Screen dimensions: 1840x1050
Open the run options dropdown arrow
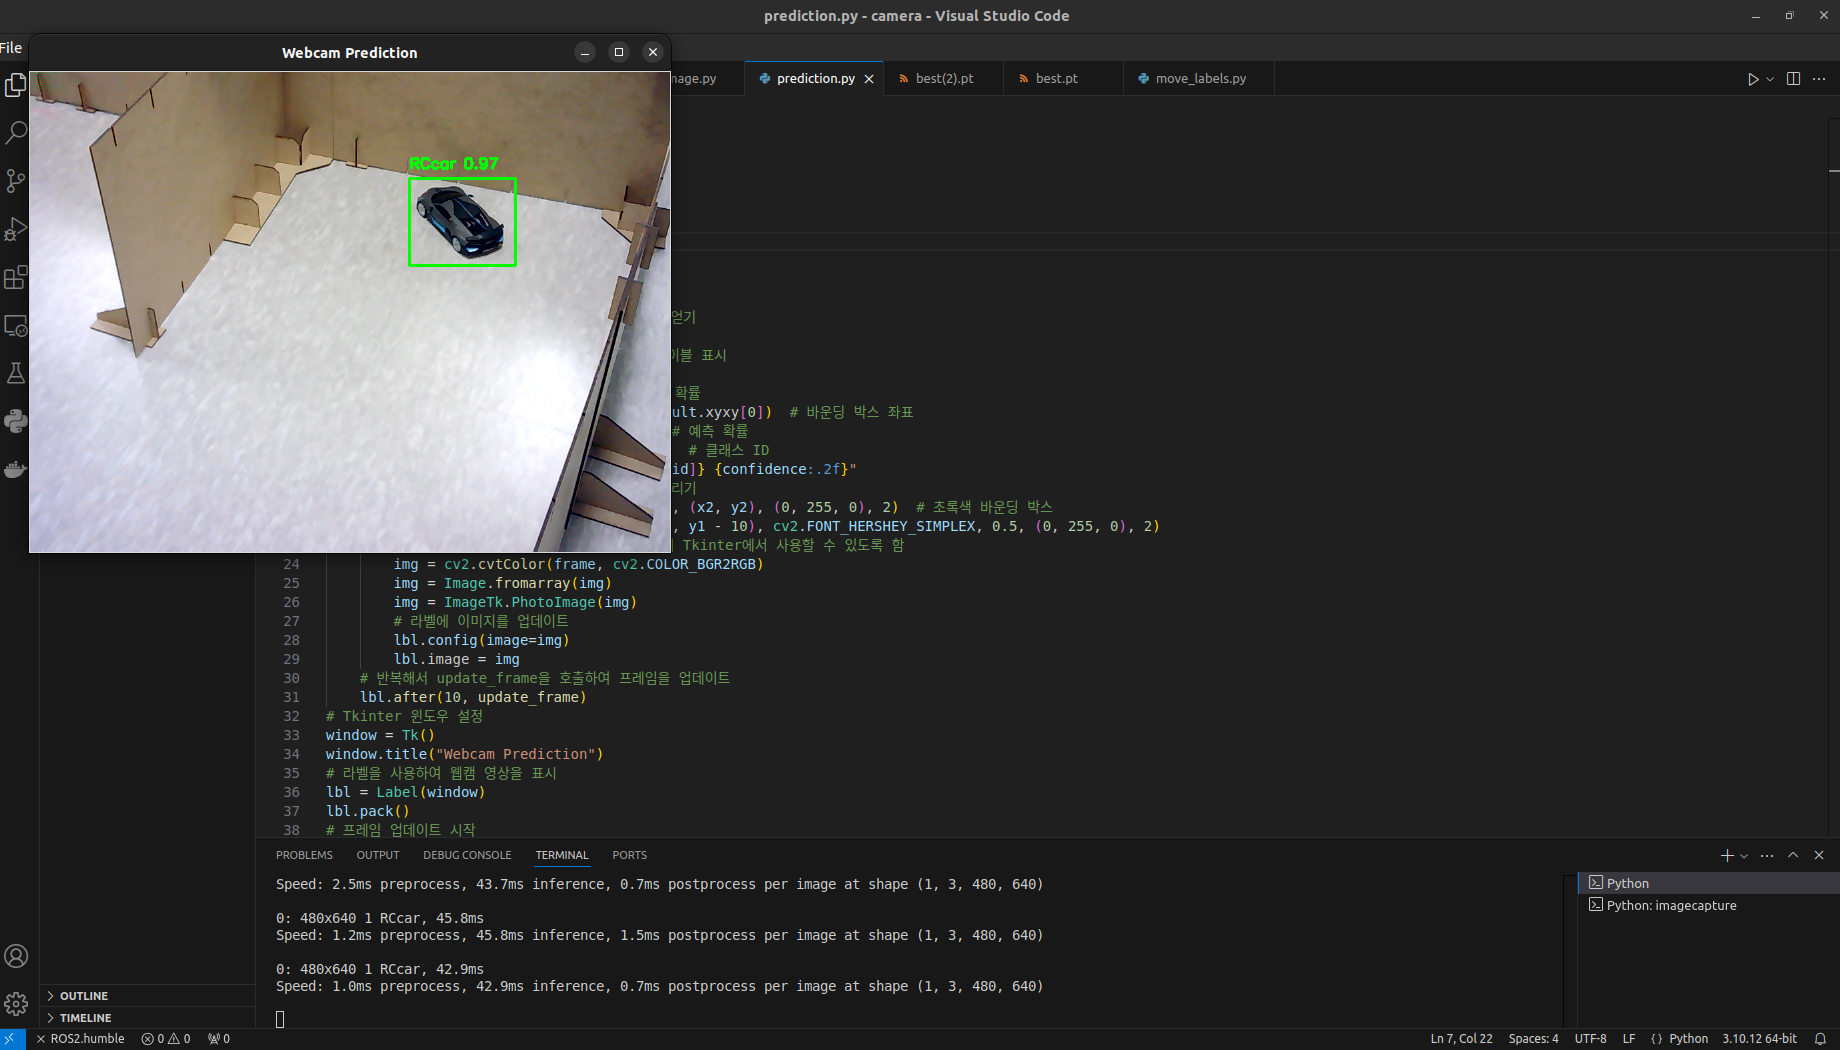[1770, 79]
